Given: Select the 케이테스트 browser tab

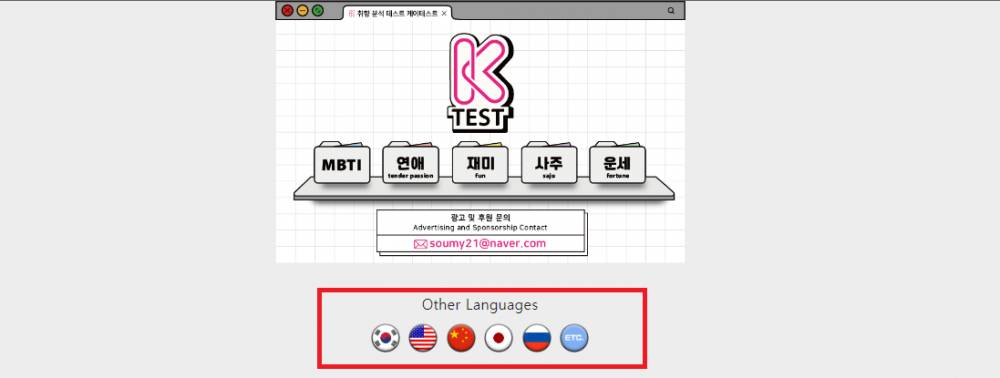Looking at the screenshot, I should click(x=397, y=13).
